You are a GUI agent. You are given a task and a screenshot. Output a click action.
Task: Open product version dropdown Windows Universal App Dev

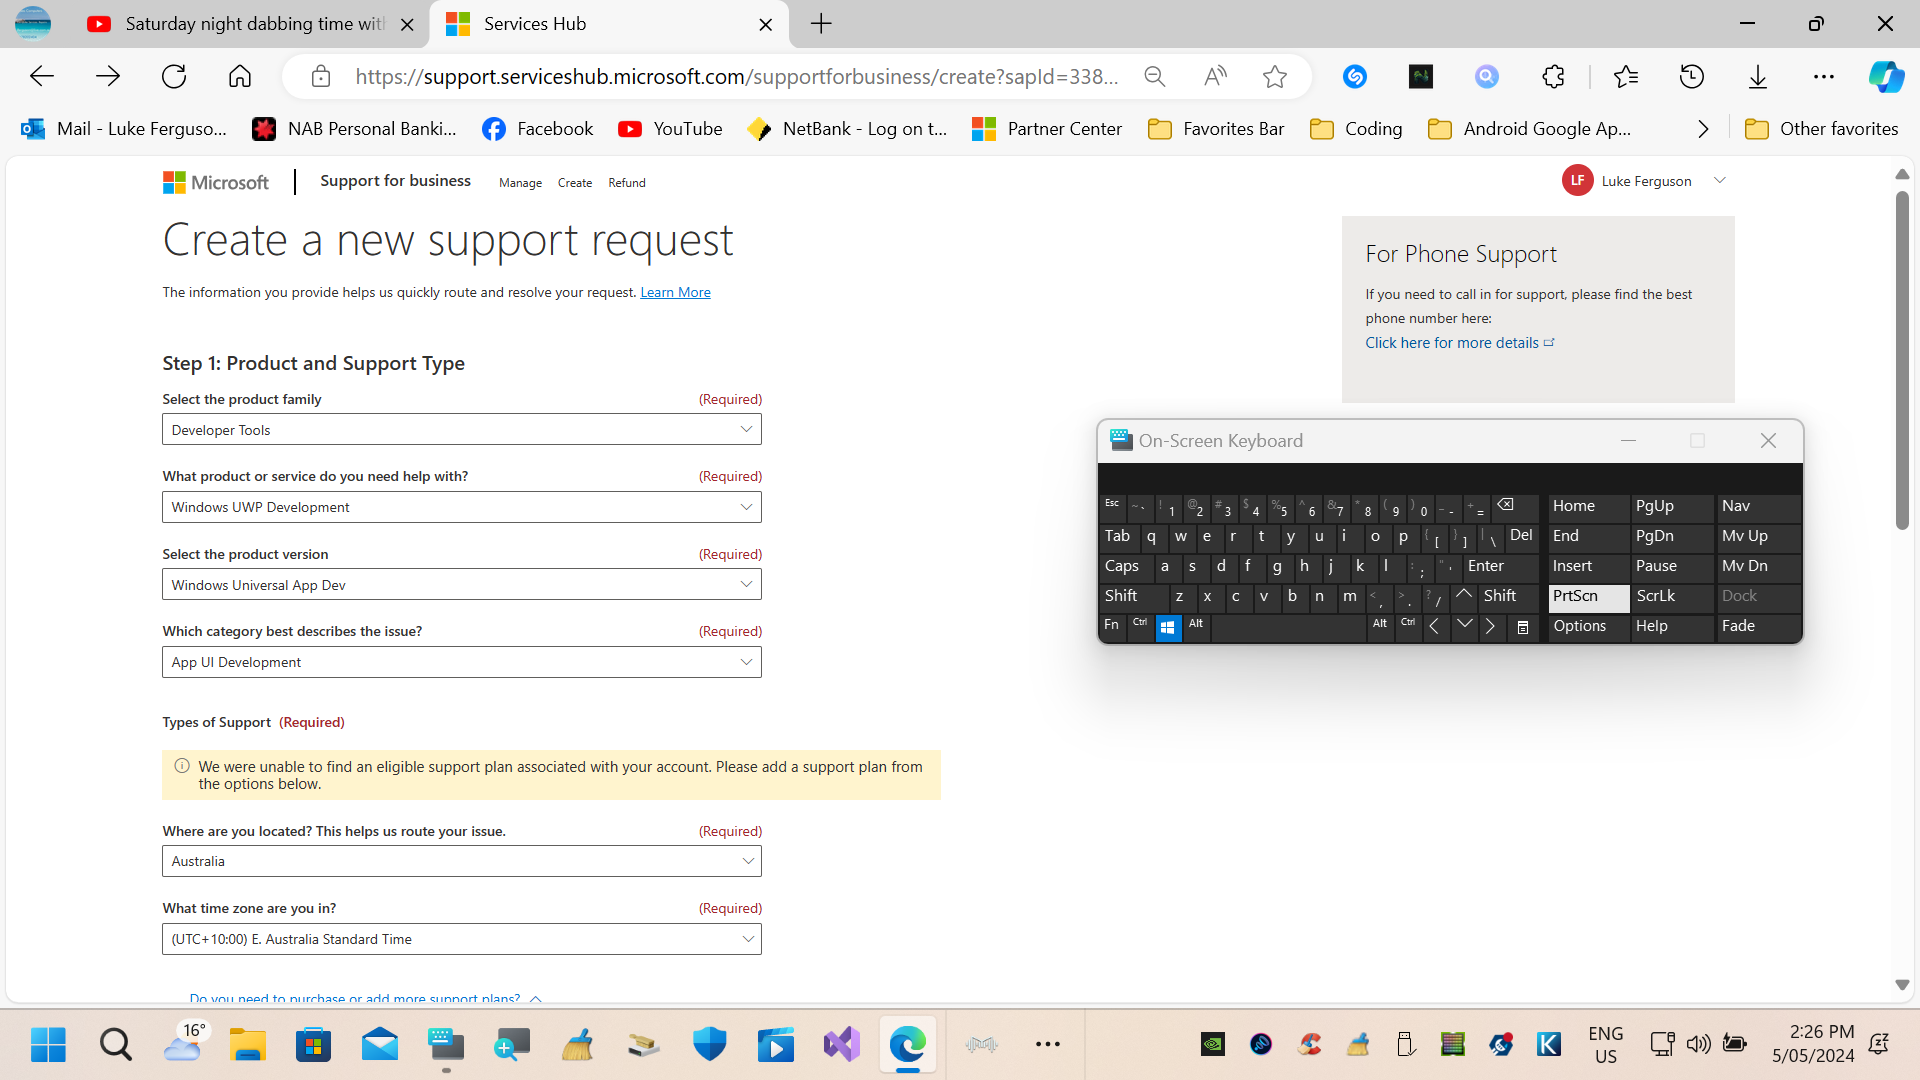coord(462,585)
